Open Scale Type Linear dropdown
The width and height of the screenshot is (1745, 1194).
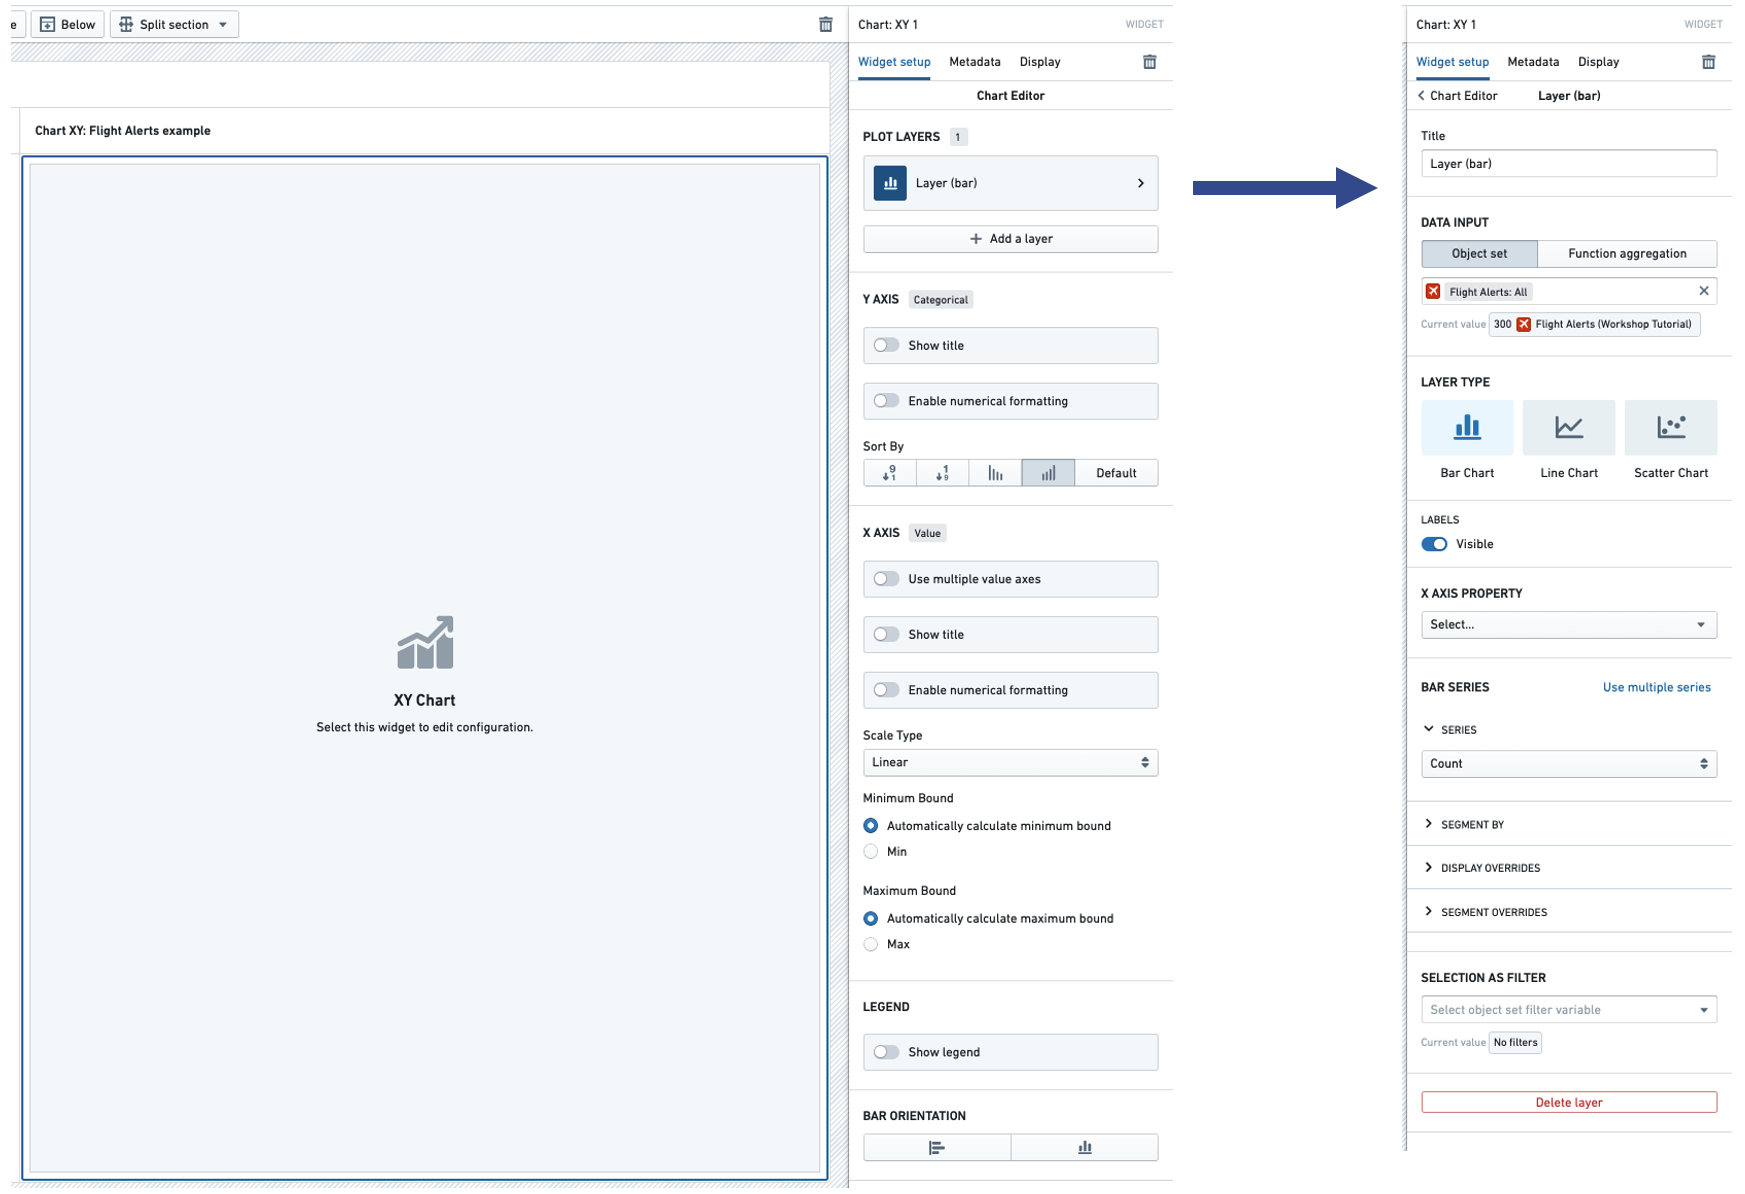1010,763
